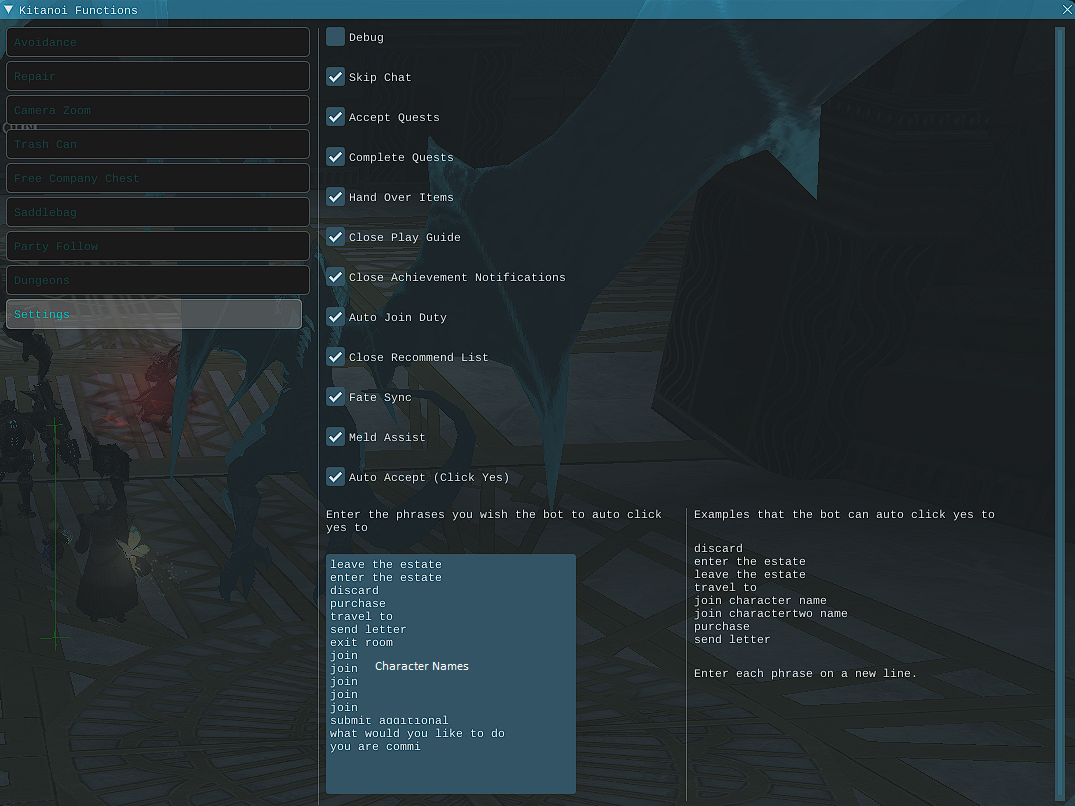The width and height of the screenshot is (1075, 806).
Task: Turn off Hand Over Items
Action: pyautogui.click(x=336, y=197)
